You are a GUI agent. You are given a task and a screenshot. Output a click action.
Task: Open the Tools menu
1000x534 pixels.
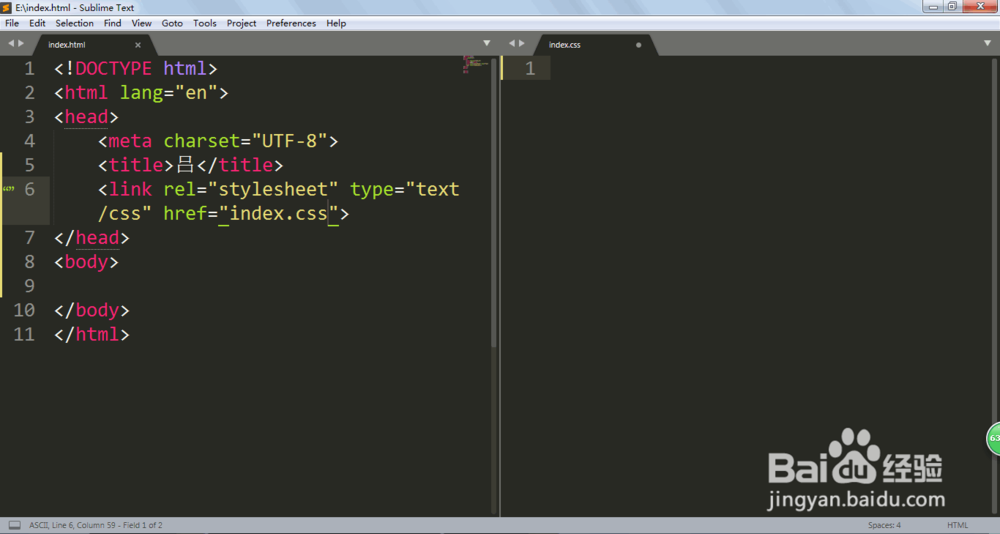[205, 23]
